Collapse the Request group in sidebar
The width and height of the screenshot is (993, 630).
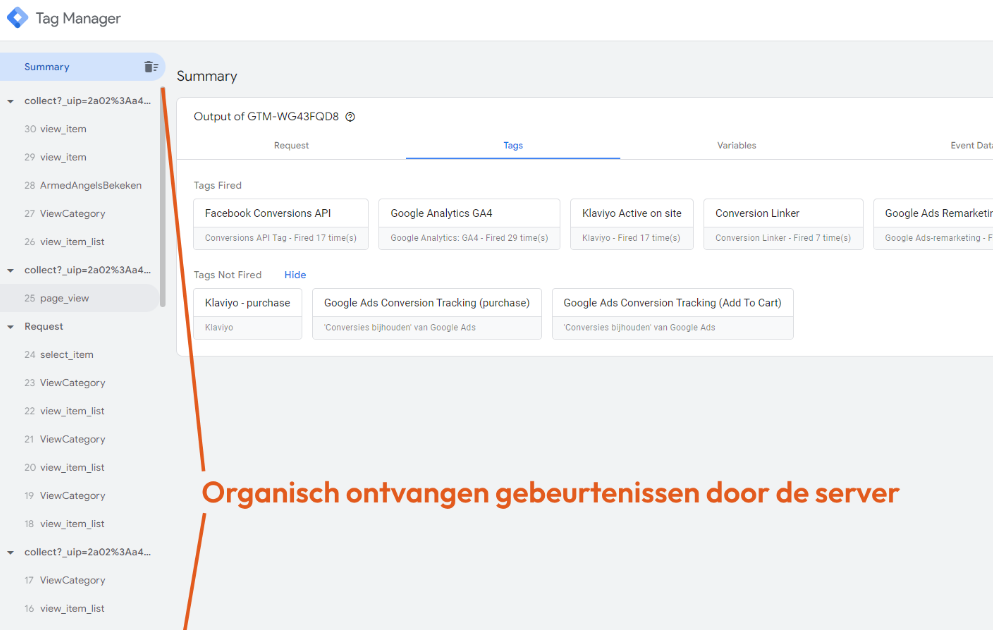click(10, 327)
